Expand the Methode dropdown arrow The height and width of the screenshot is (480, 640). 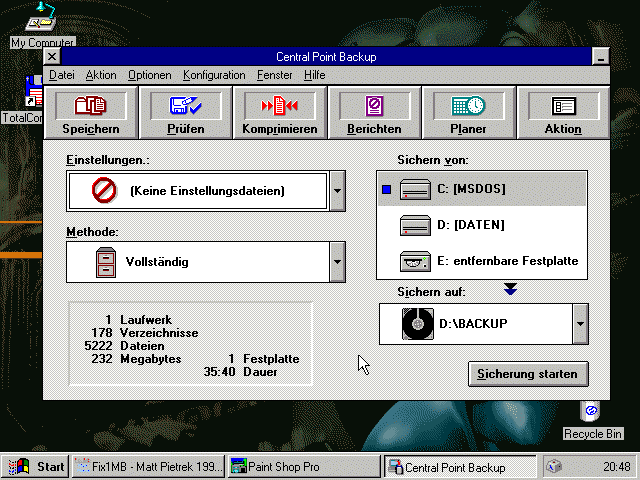337,262
